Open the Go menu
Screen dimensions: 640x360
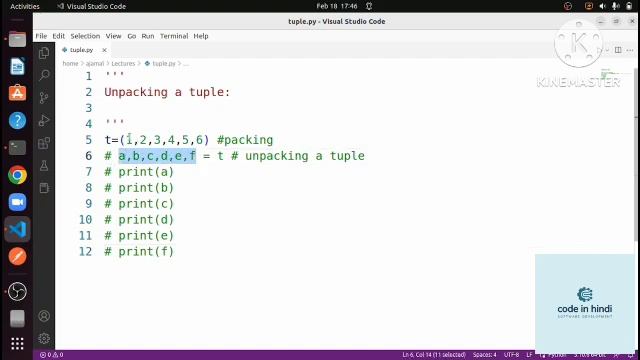click(131, 36)
